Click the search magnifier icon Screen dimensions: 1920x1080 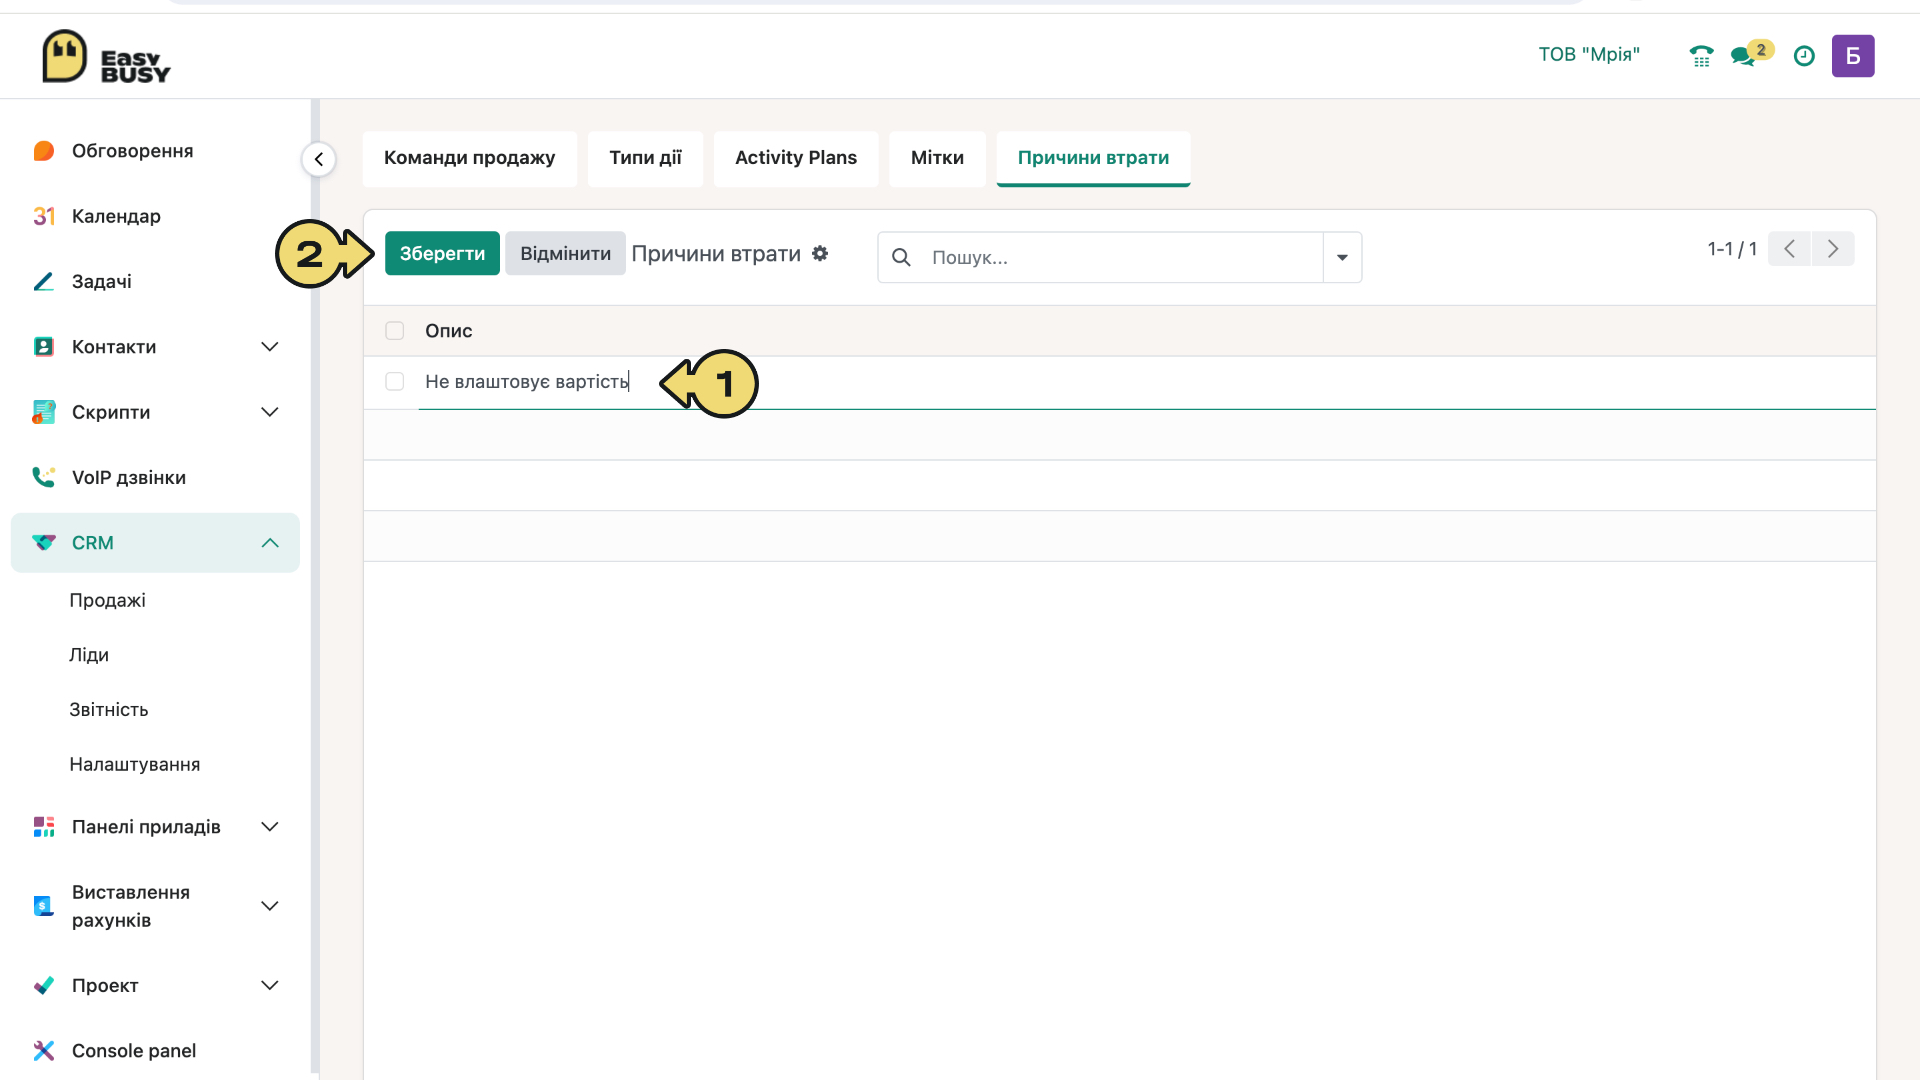[x=901, y=257]
